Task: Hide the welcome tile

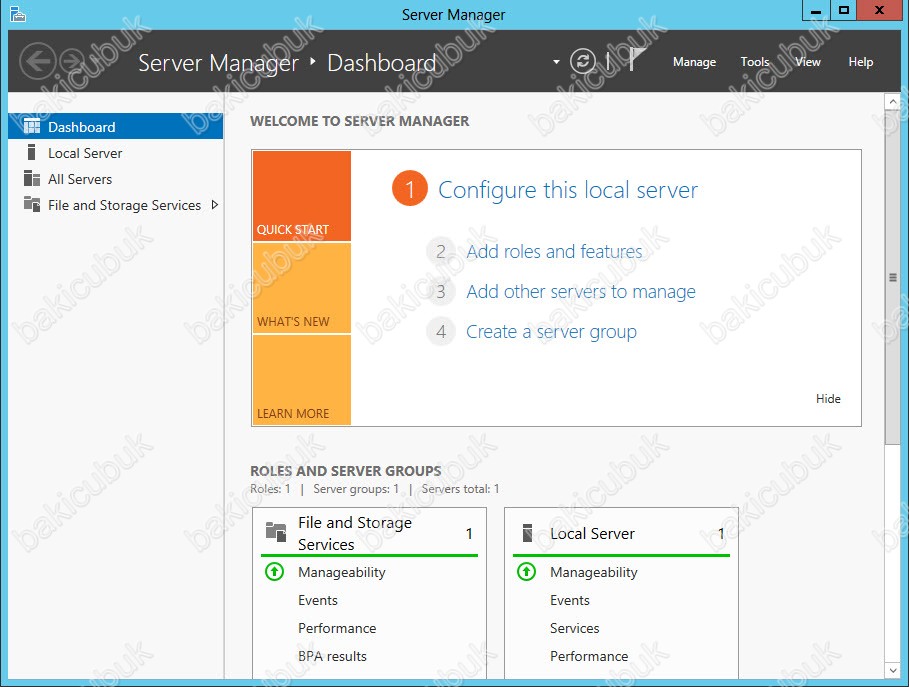Action: click(x=828, y=399)
